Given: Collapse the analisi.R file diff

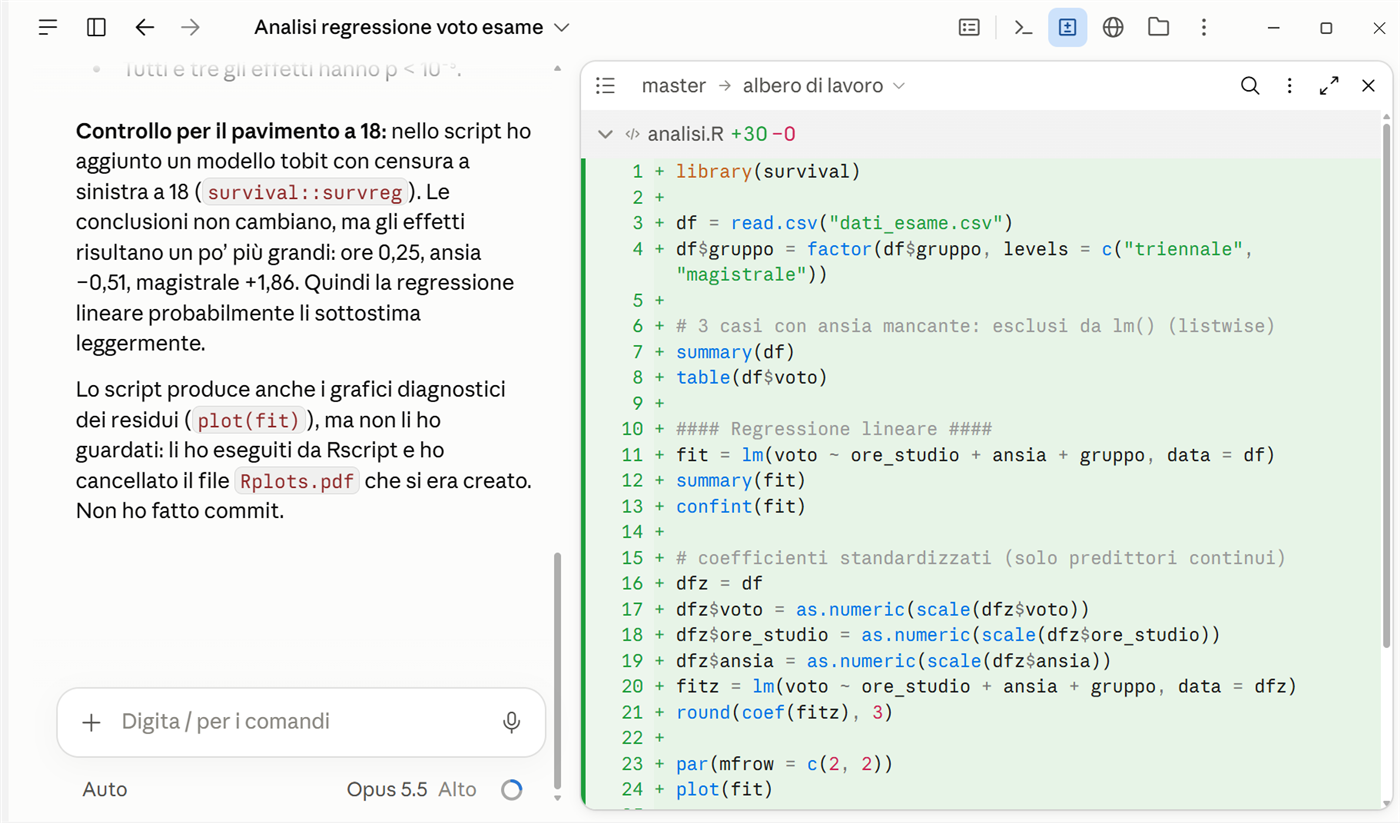Looking at the screenshot, I should [605, 134].
